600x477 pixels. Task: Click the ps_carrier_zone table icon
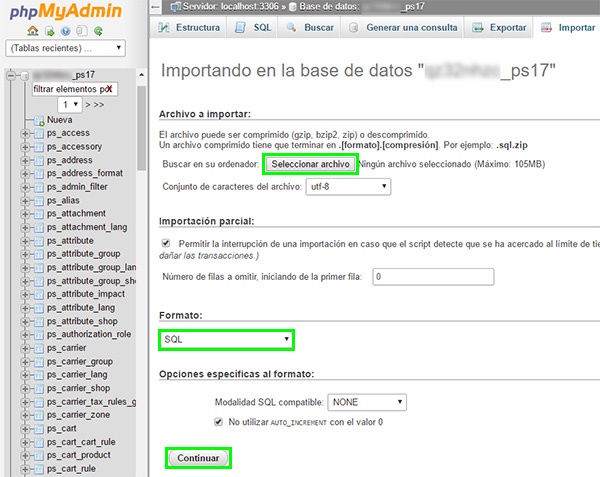[39, 416]
